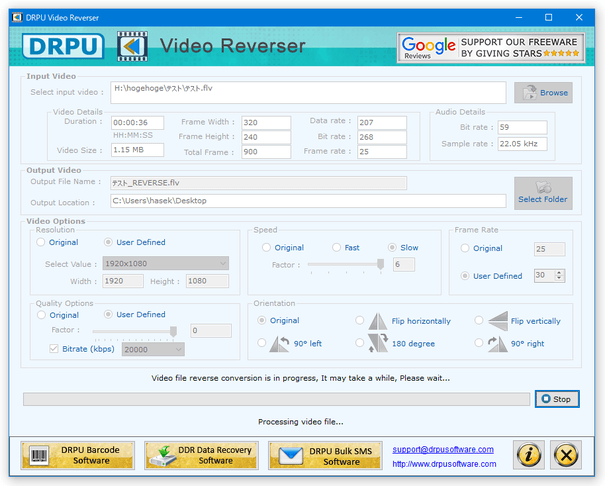This screenshot has height=486, width=605.
Task: Click the Sample rate 22.05 kHz field
Action: pos(522,144)
